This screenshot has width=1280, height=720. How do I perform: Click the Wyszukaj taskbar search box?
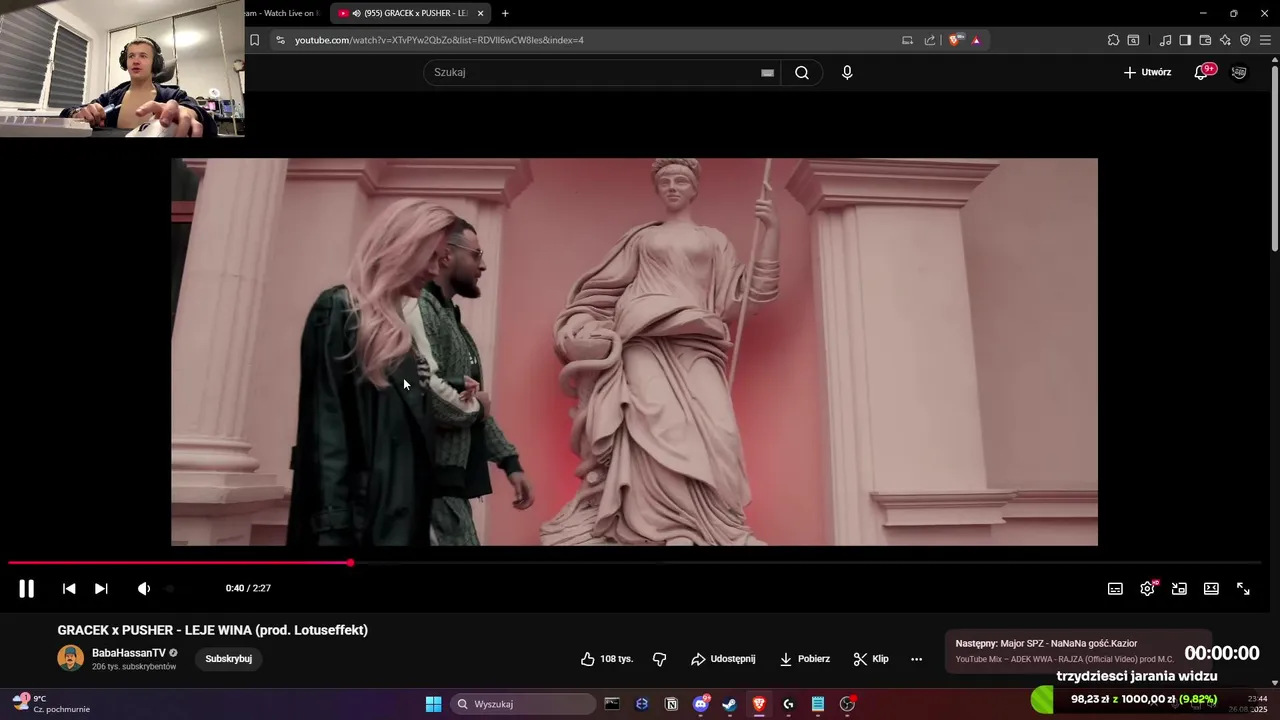[522, 704]
